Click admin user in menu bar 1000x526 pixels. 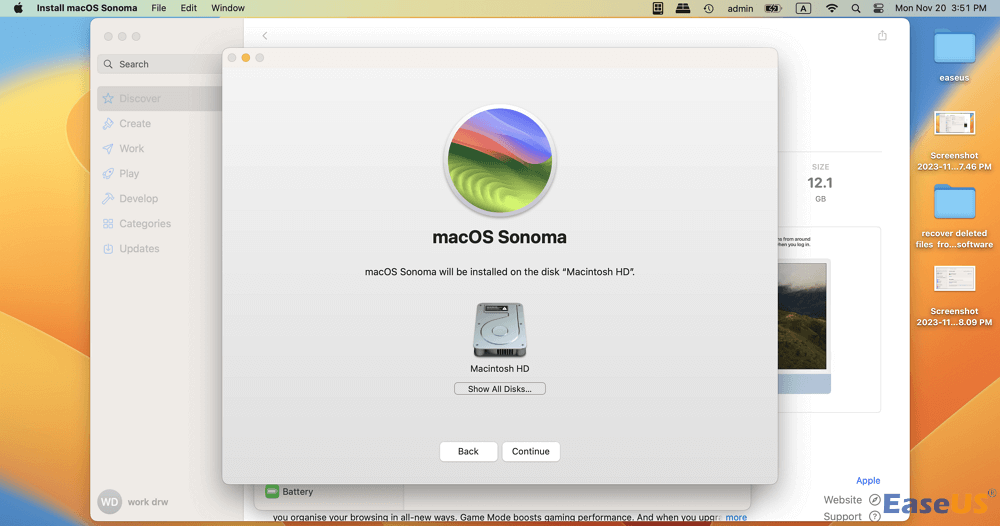coord(740,8)
